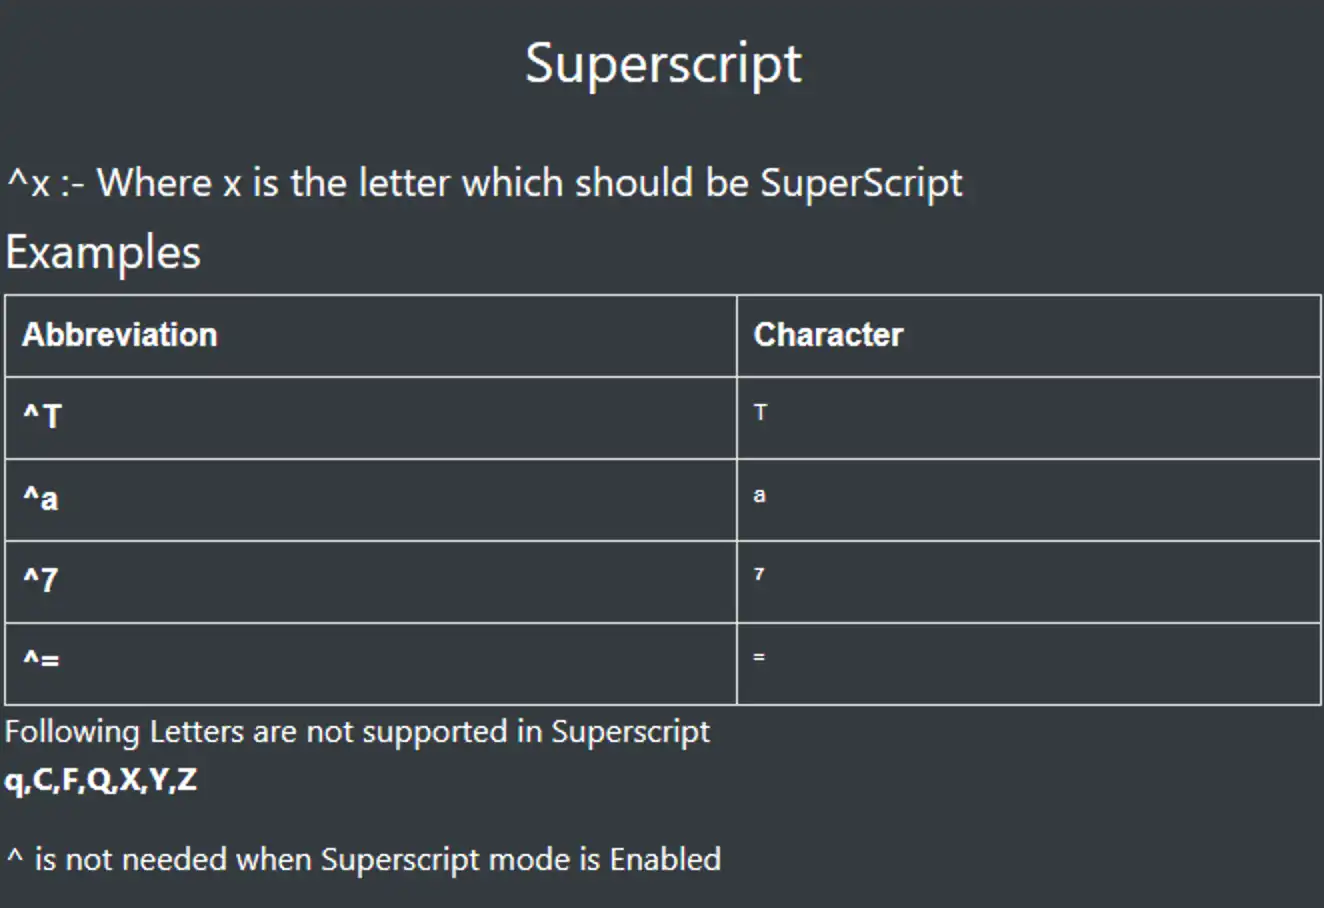Click the superscript T character

click(760, 412)
